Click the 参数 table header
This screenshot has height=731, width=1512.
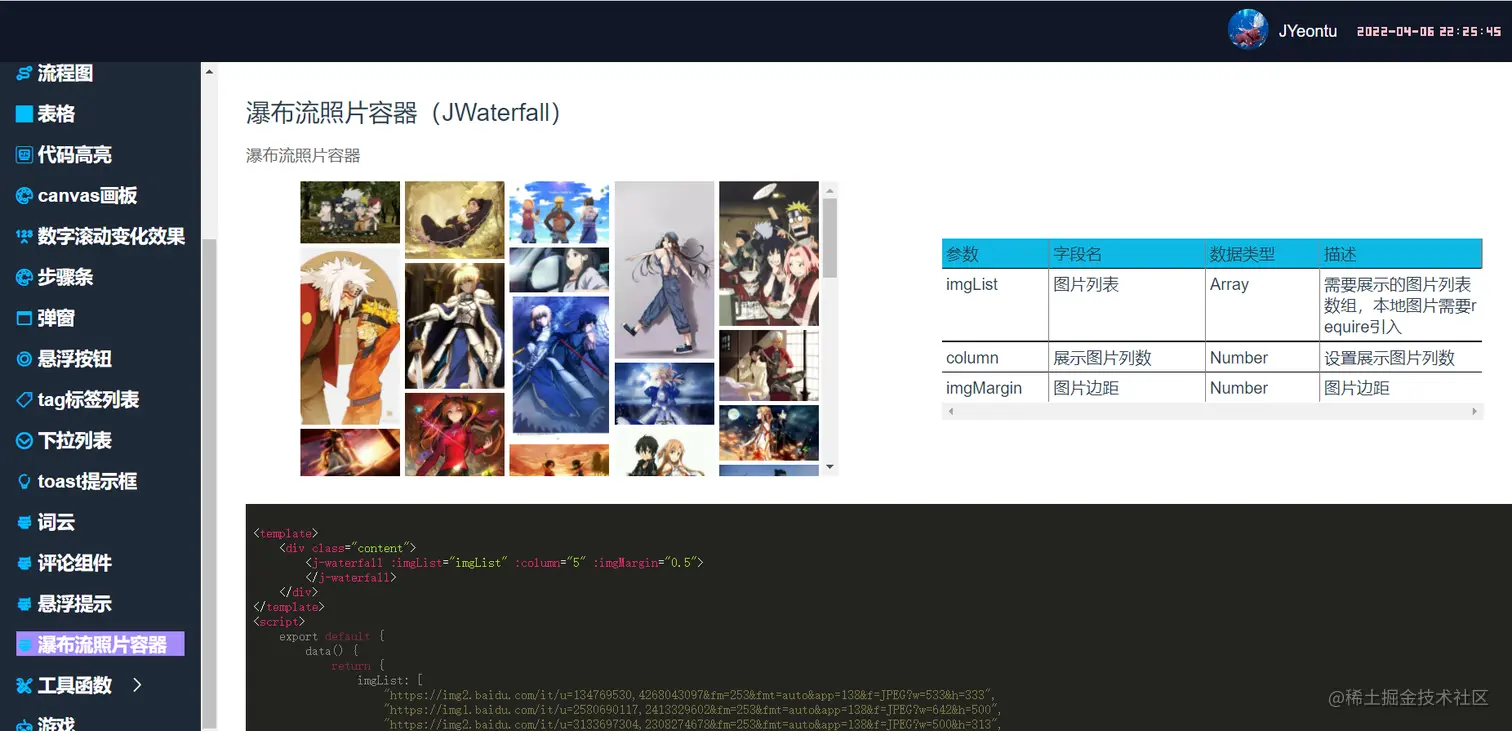pyautogui.click(x=995, y=254)
